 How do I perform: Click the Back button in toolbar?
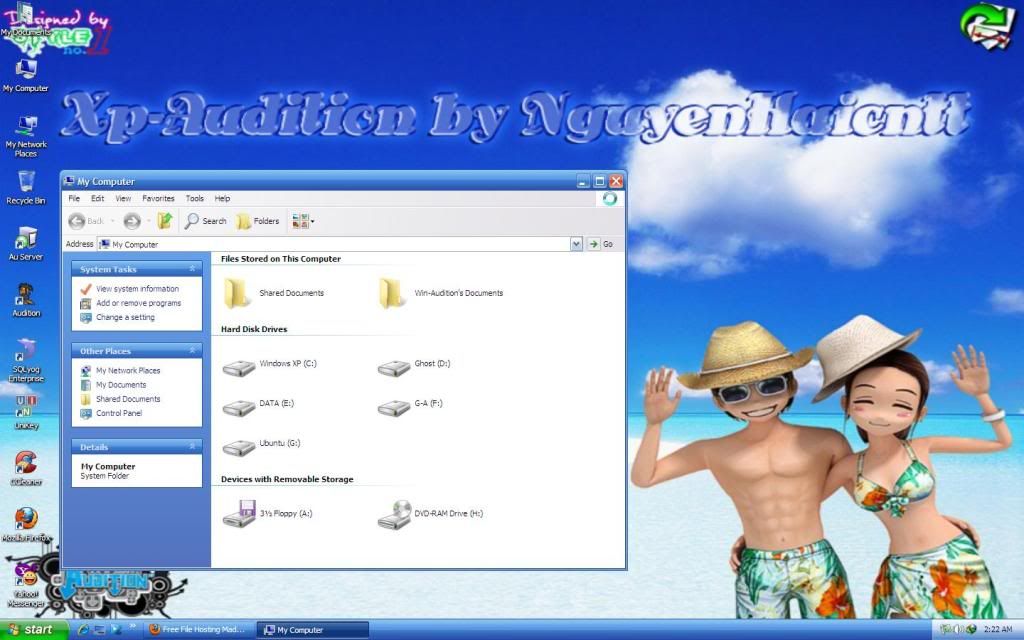pos(86,221)
